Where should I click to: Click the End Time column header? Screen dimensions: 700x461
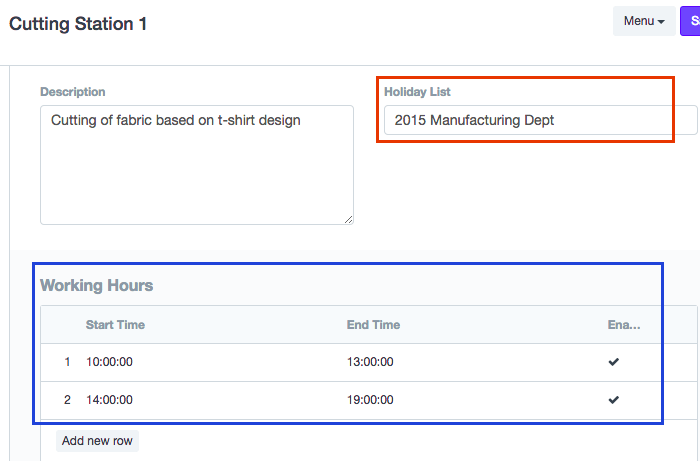coord(373,325)
